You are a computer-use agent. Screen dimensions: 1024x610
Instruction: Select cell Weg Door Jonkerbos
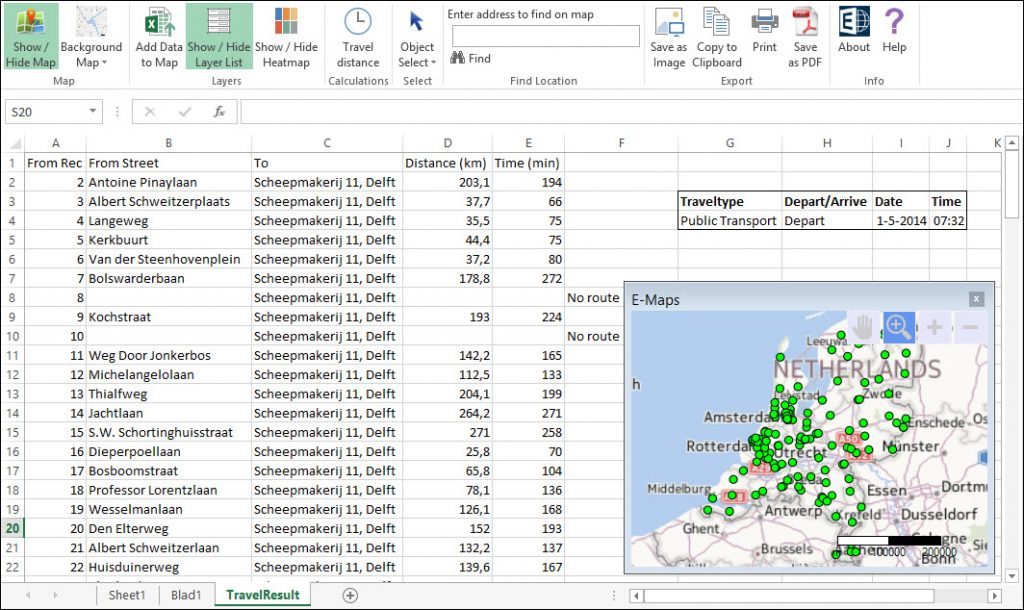point(168,355)
